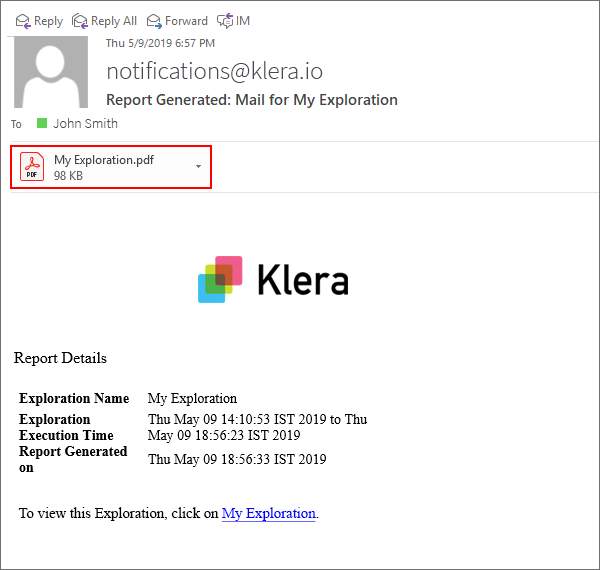Open the attachment dropdown arrow

pos(198,166)
